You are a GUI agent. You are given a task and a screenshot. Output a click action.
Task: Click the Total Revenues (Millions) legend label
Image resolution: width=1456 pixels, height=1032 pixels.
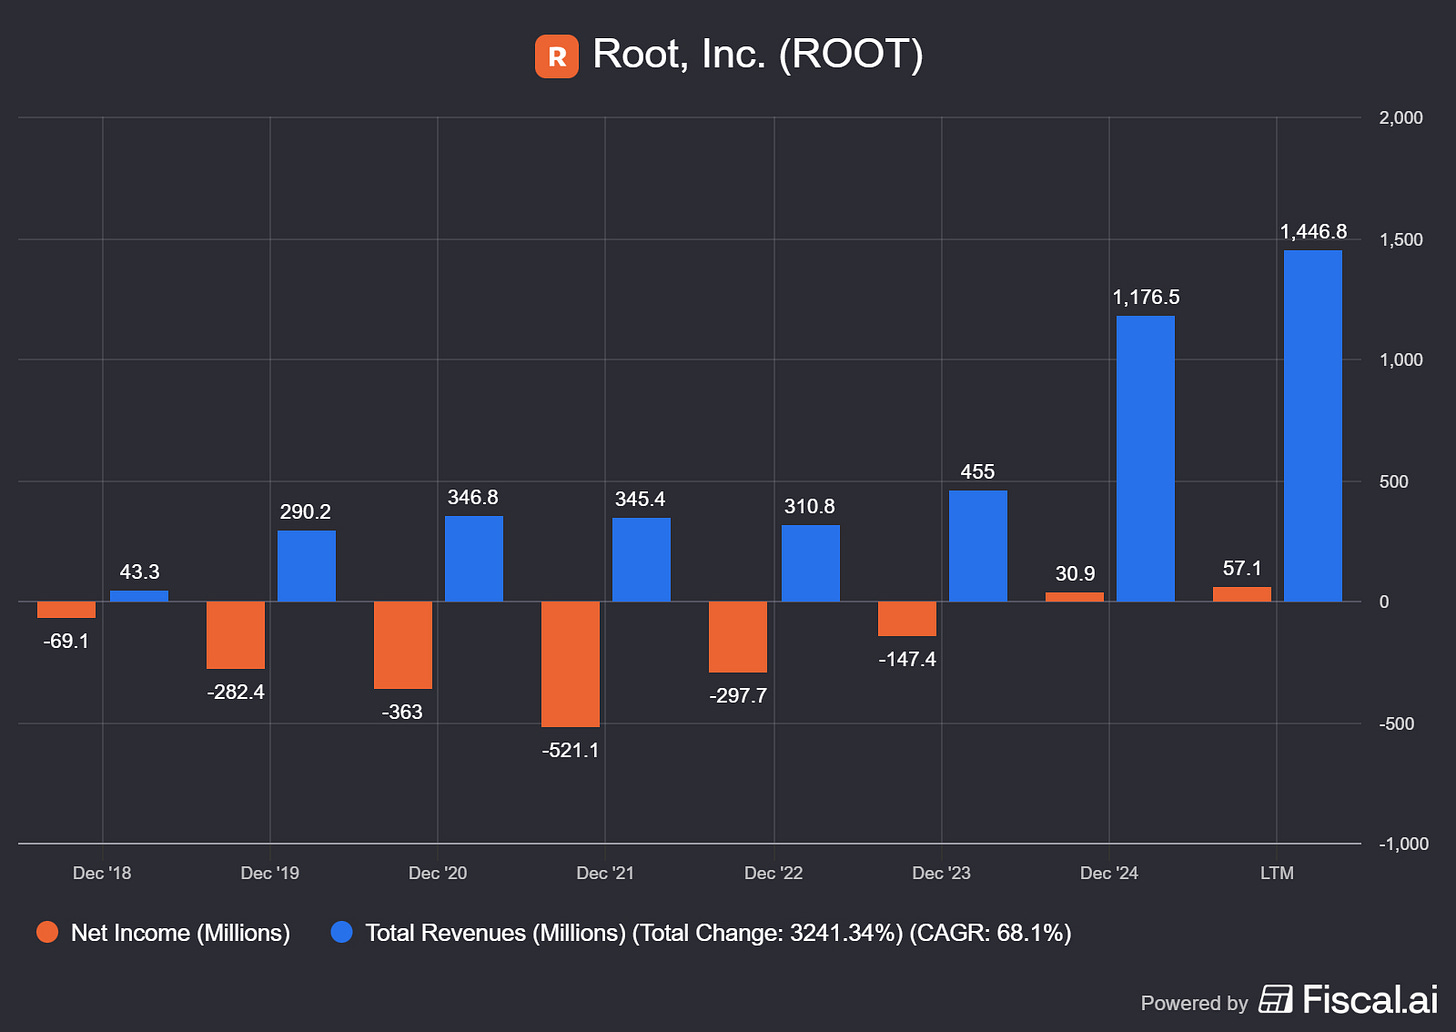pos(718,933)
